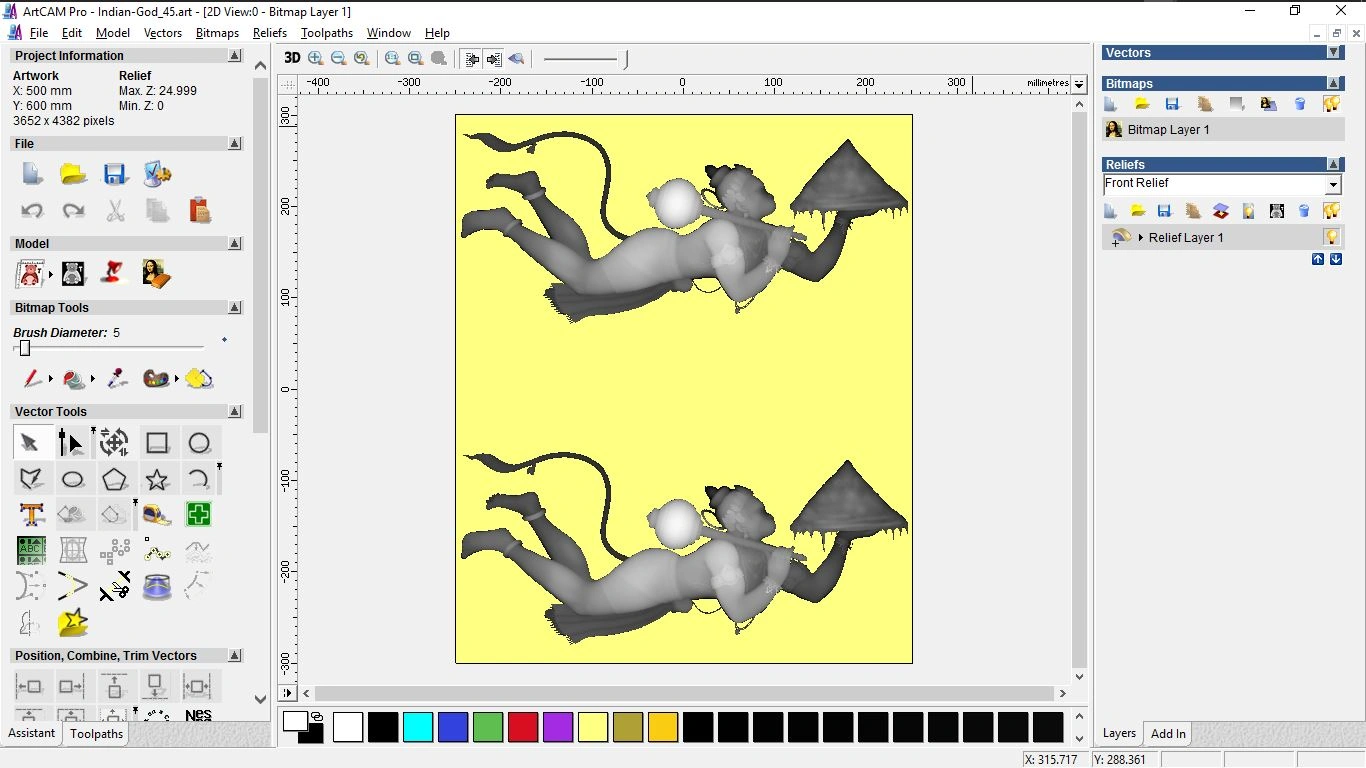Select the star vector shape tool
Viewport: 1366px width, 768px height.
click(x=157, y=479)
